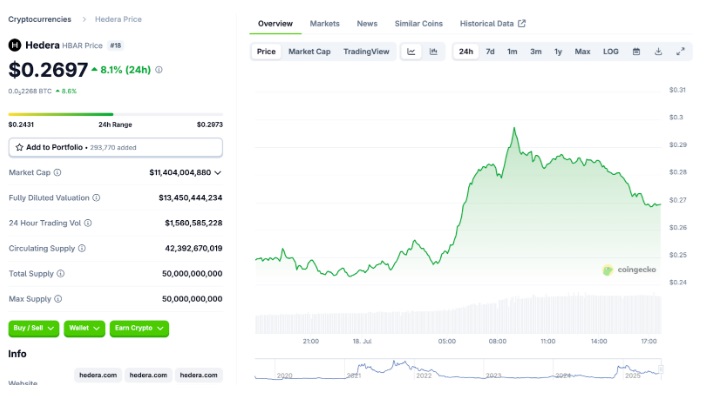
Task: Click the Hedera logo icon
Action: point(15,45)
